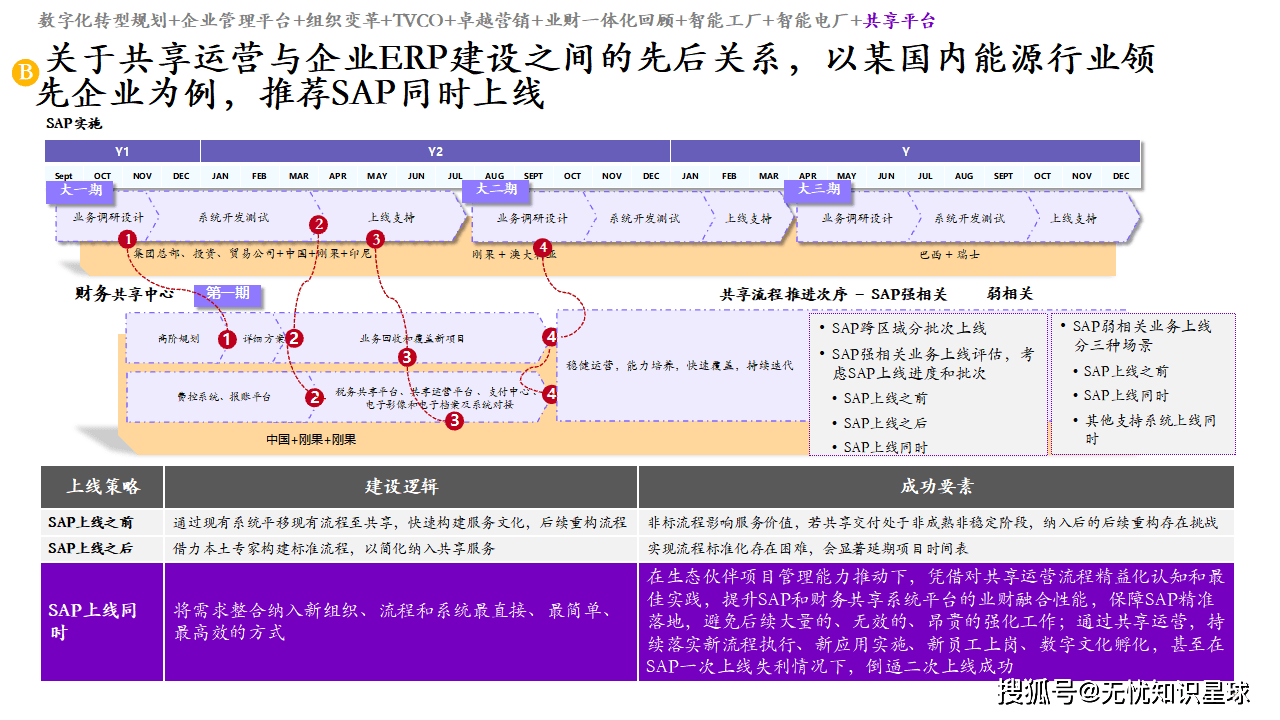Click red circle 4 below 大二期 phase
Image resolution: width=1280 pixels, height=720 pixels.
point(542,246)
